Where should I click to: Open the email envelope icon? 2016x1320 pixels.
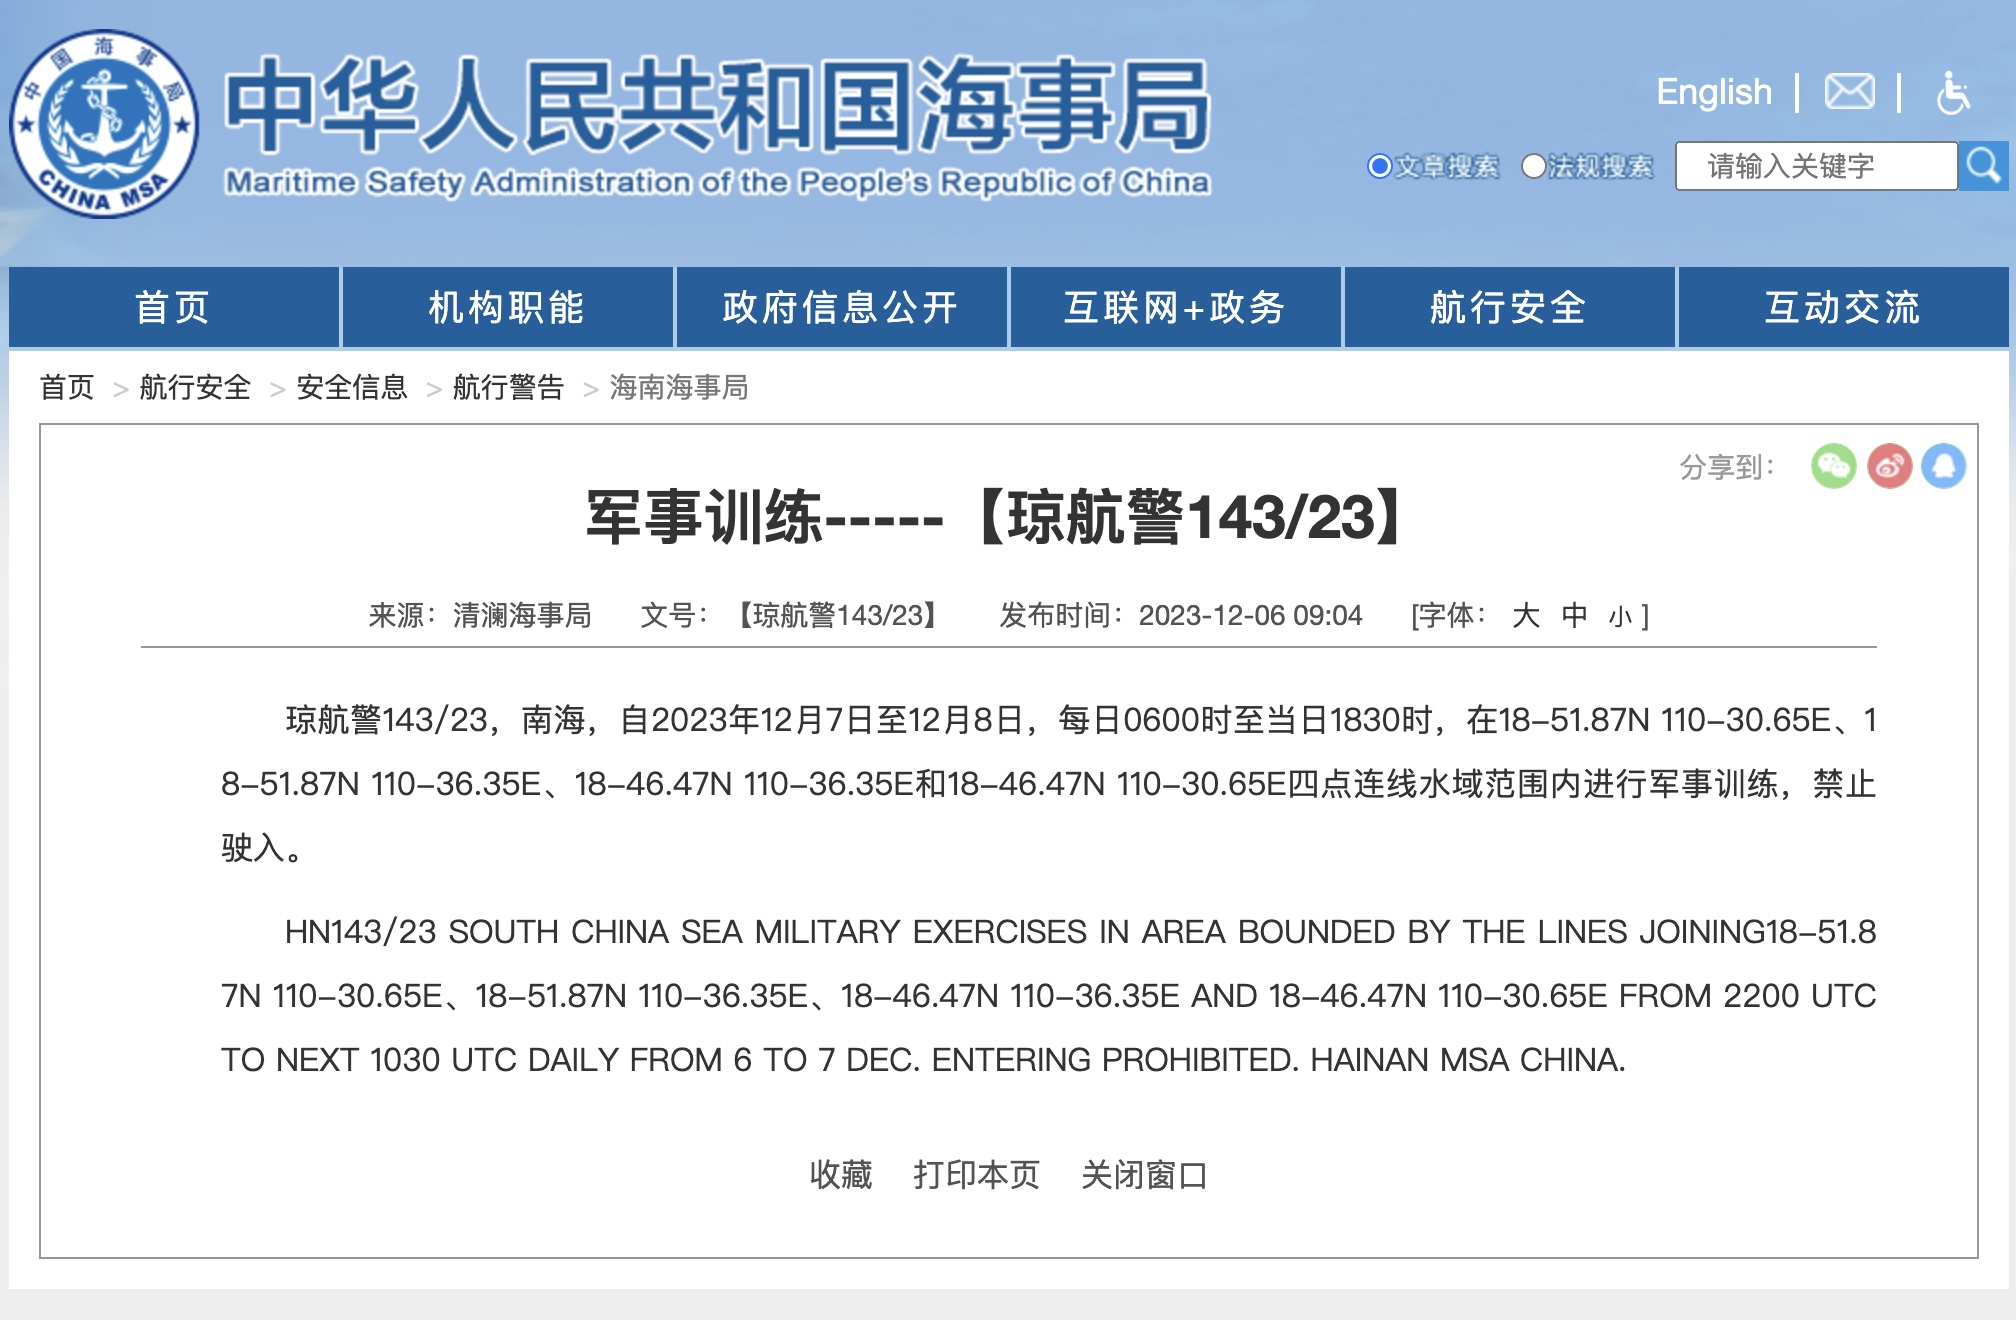1849,92
